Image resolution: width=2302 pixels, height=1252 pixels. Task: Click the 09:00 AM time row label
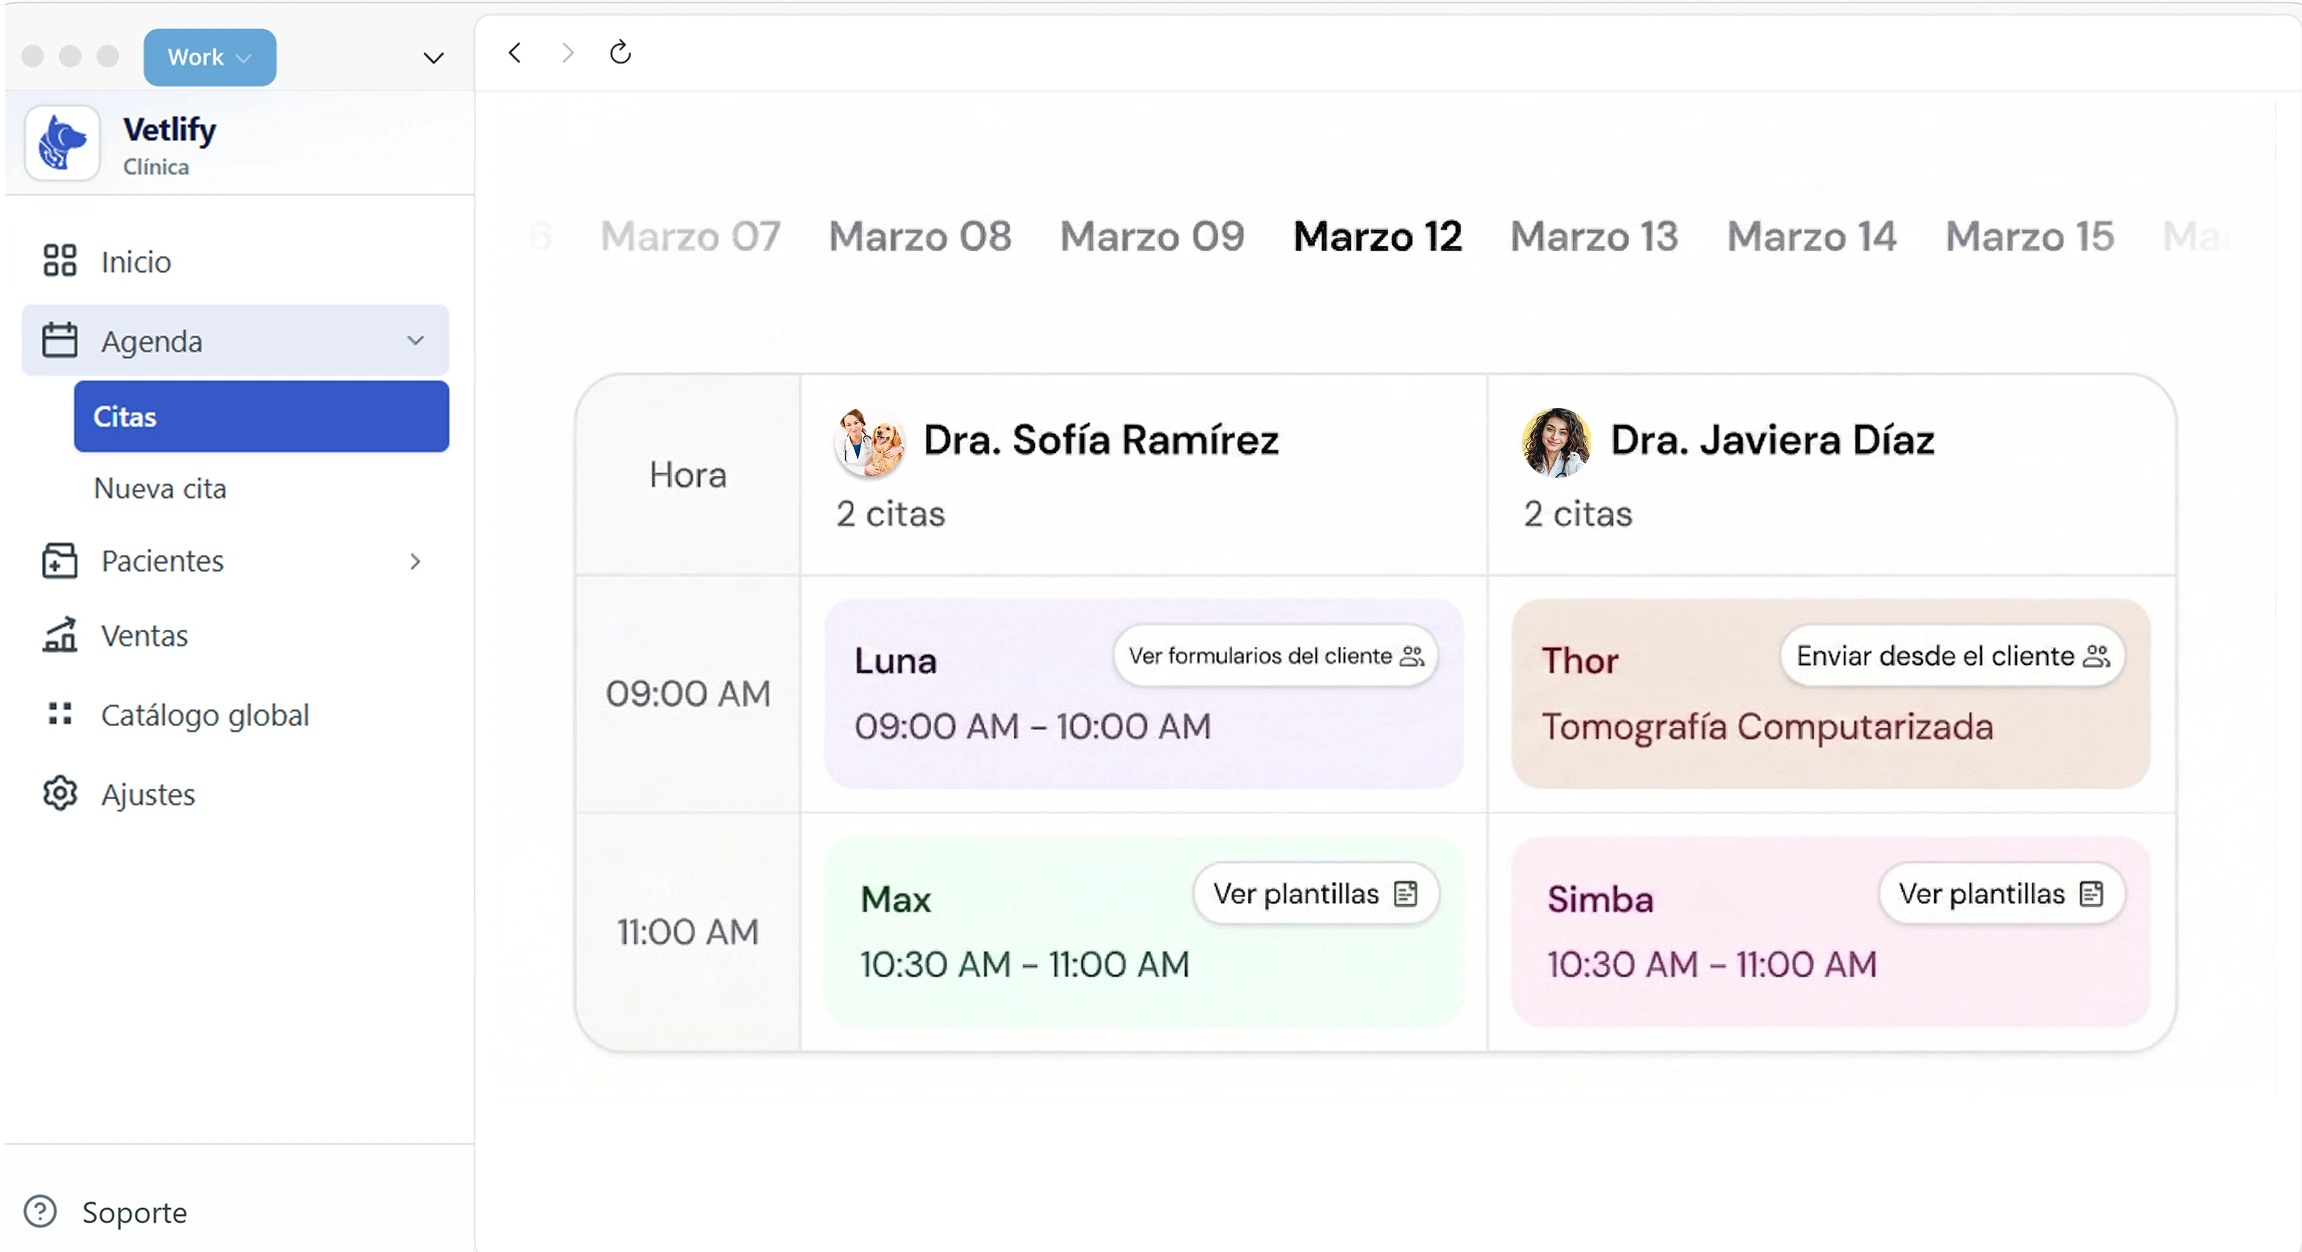(688, 693)
